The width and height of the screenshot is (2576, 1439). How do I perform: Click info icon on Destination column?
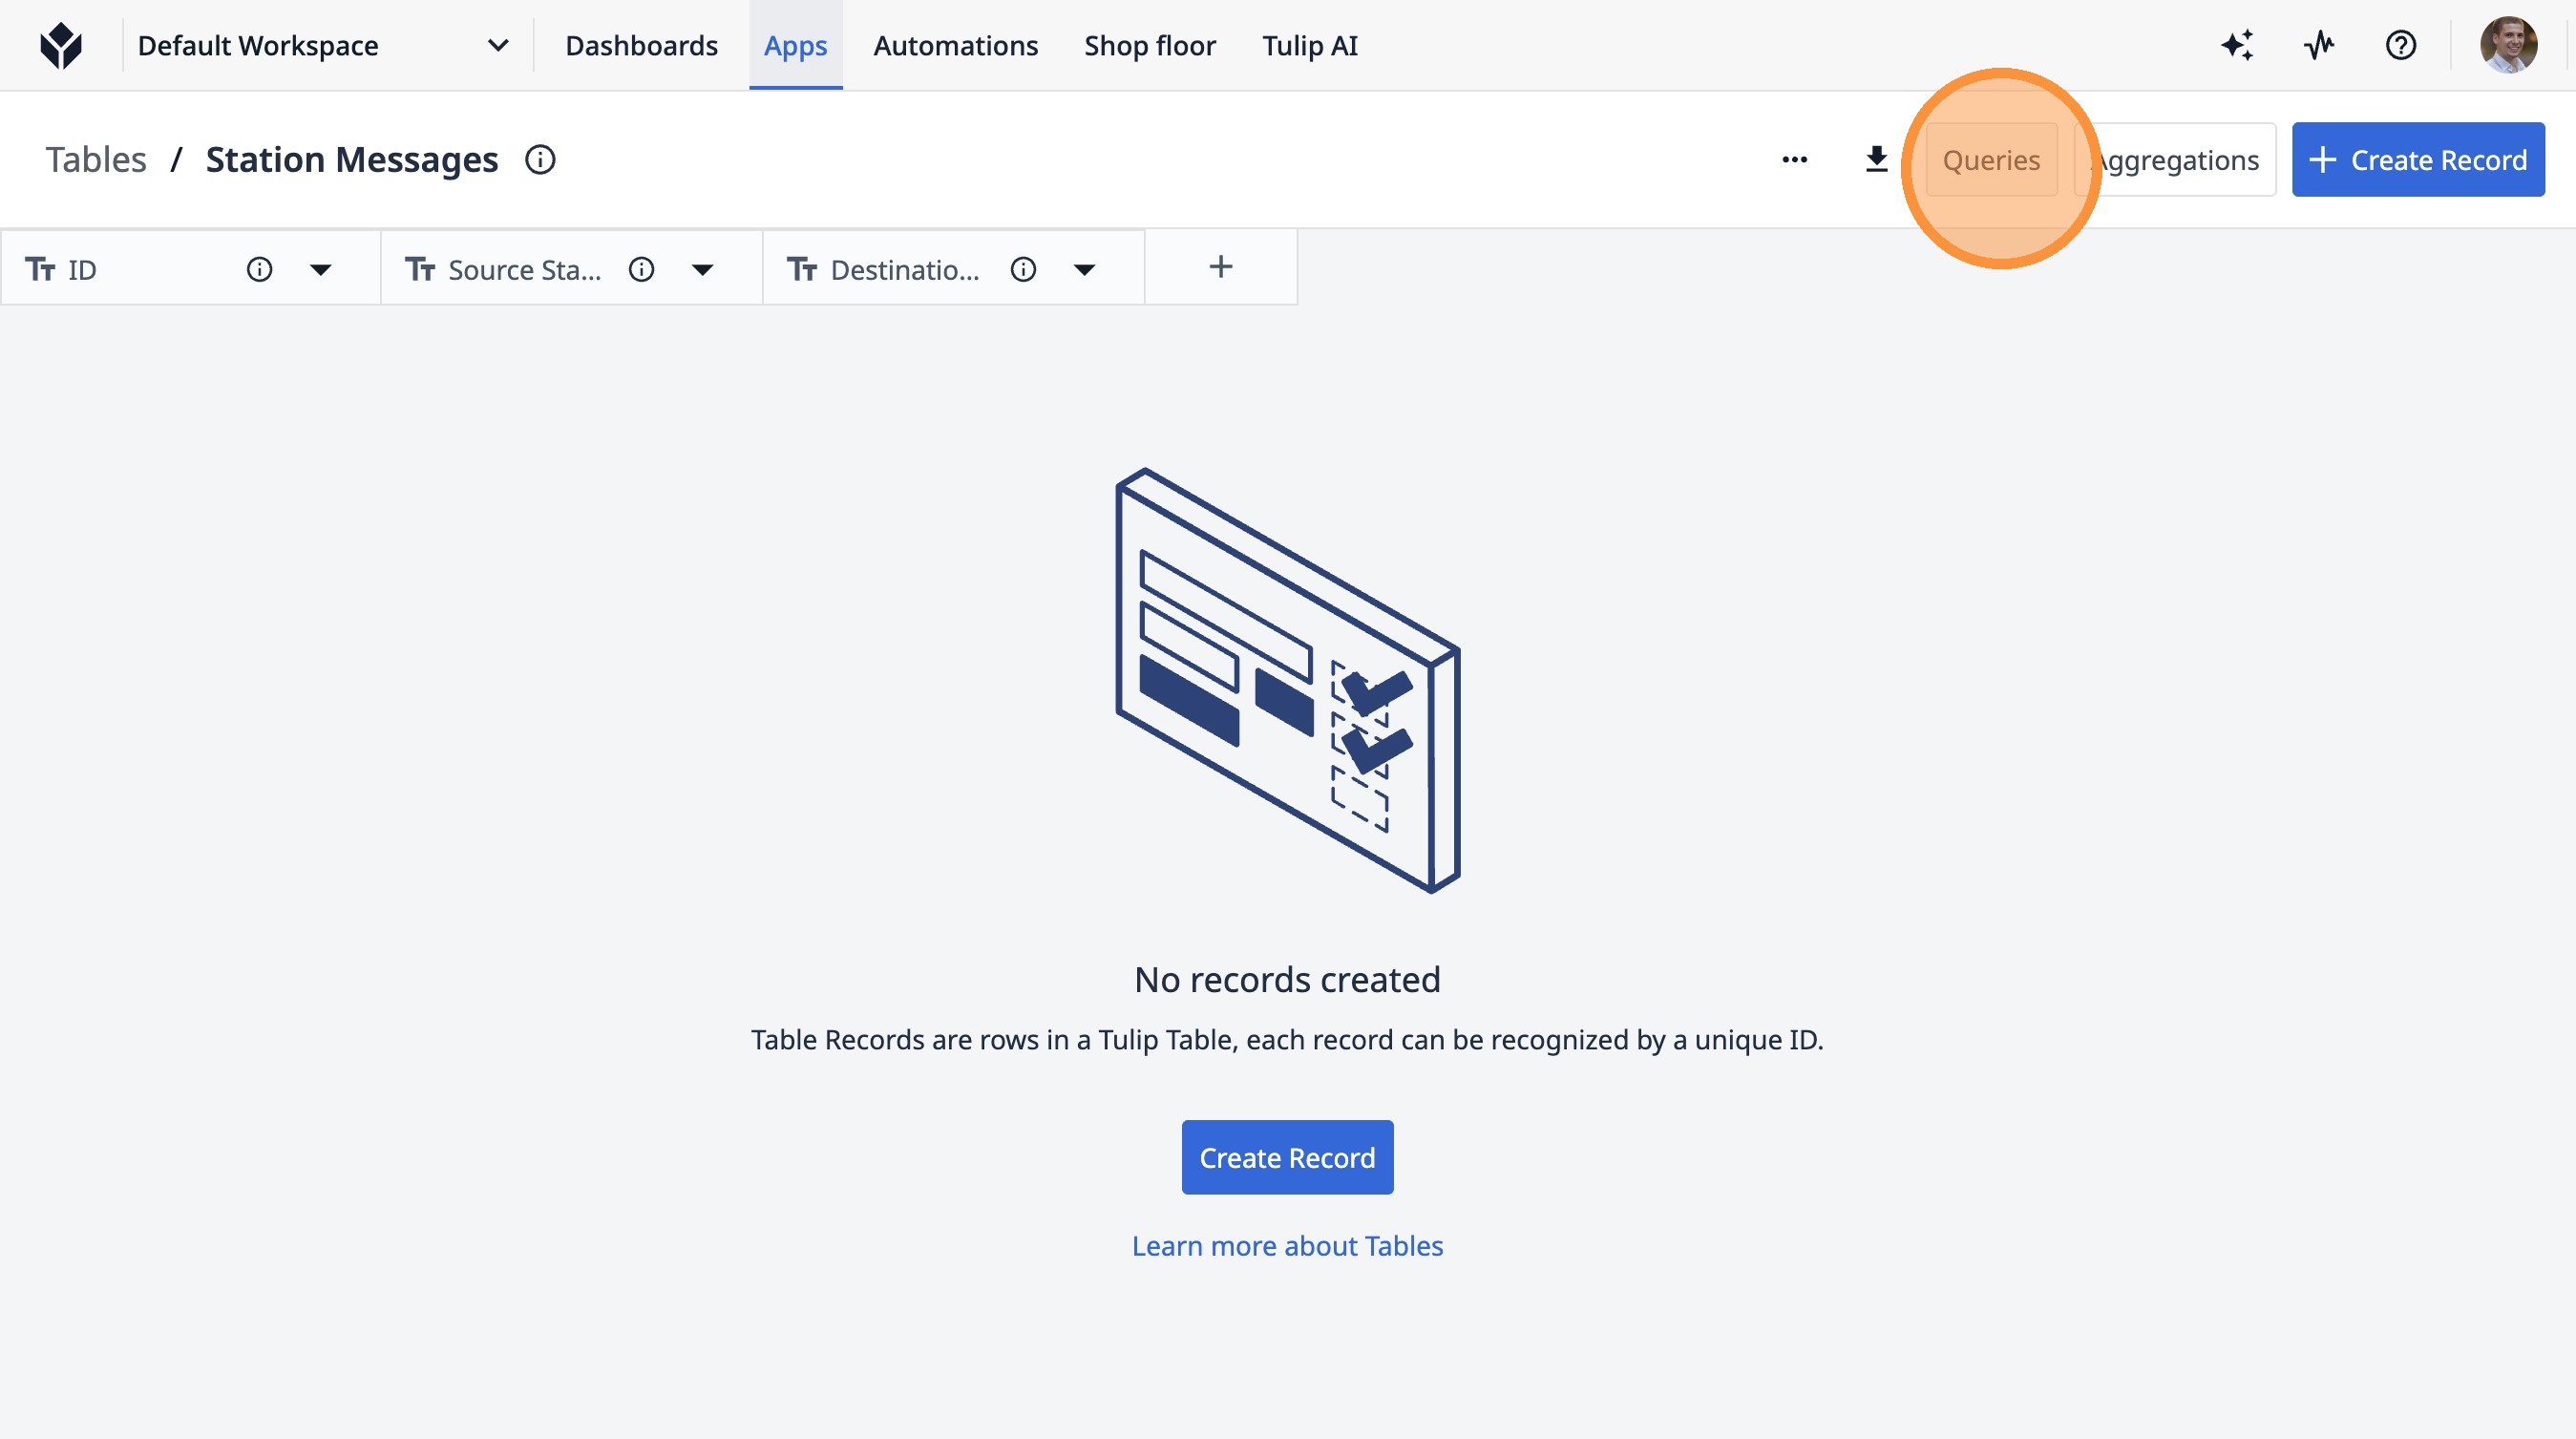(x=1023, y=269)
